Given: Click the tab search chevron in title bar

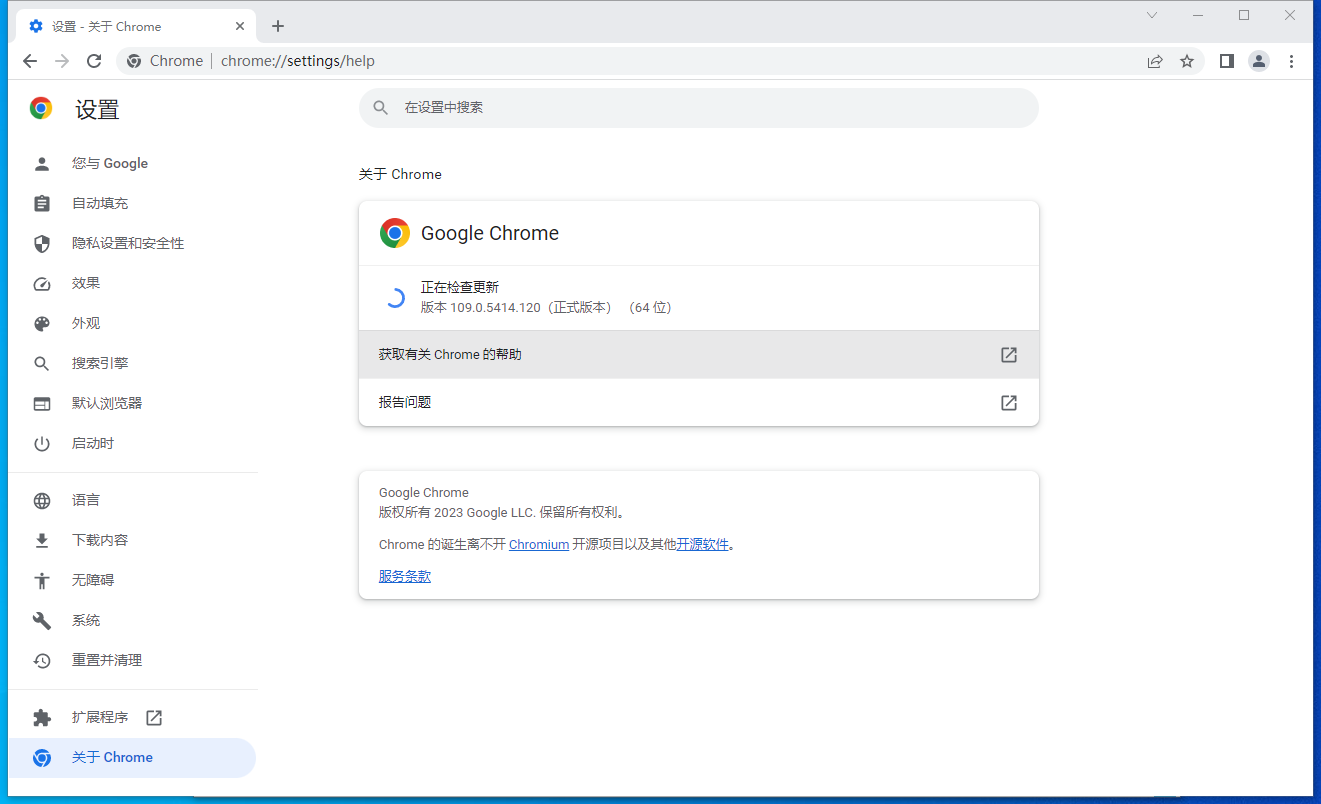Looking at the screenshot, I should [x=1152, y=15].
